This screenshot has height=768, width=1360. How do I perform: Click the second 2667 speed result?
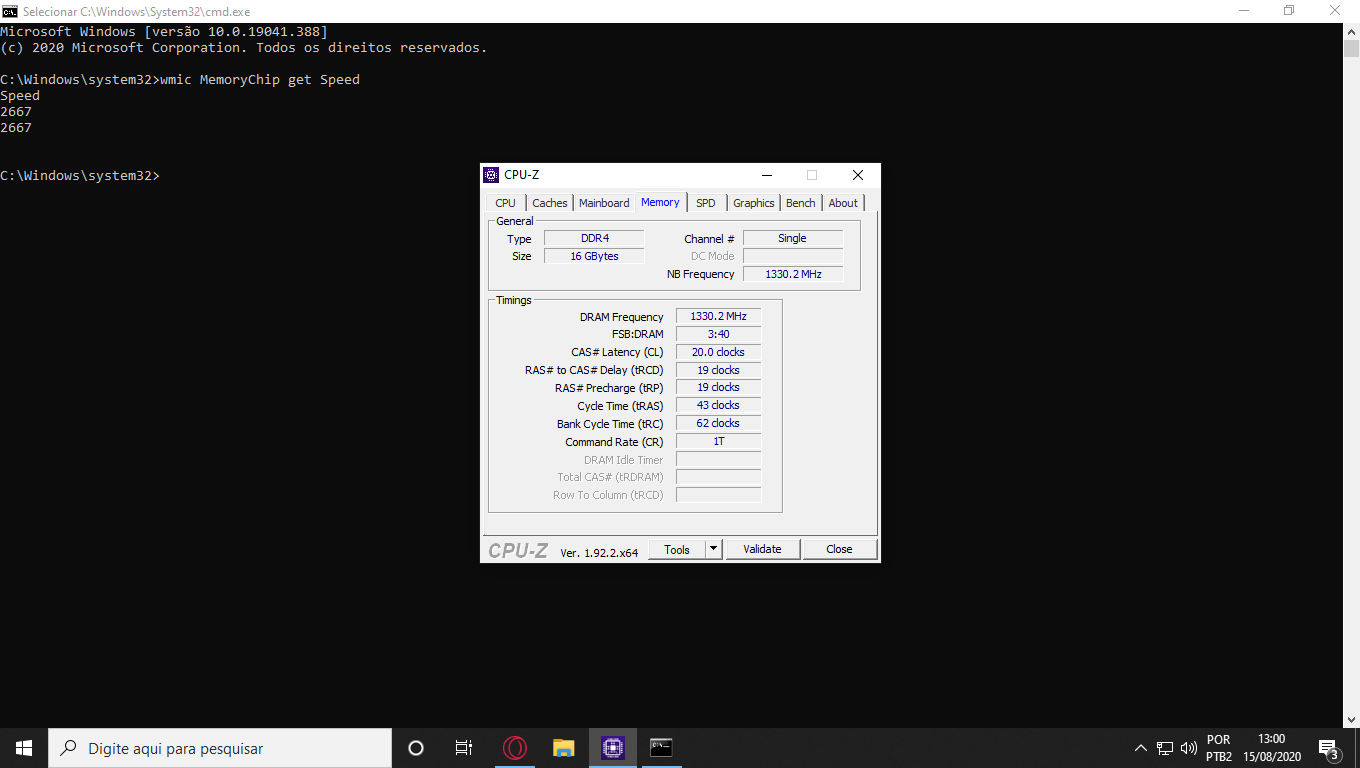coord(16,127)
